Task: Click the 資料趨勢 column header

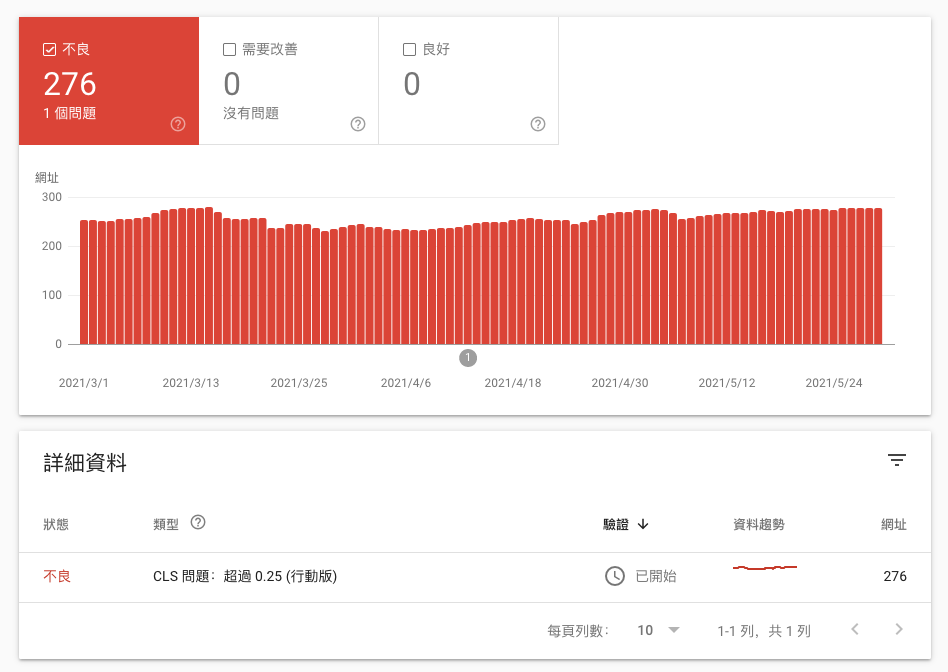Action: click(759, 524)
